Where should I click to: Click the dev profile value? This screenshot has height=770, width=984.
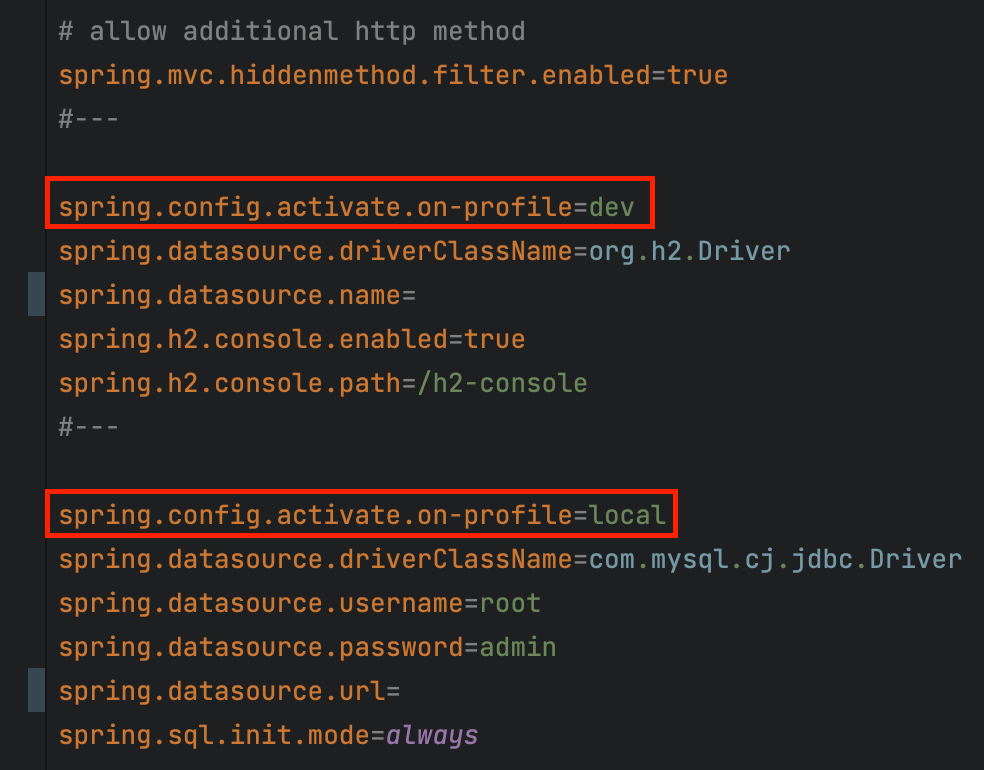click(614, 206)
